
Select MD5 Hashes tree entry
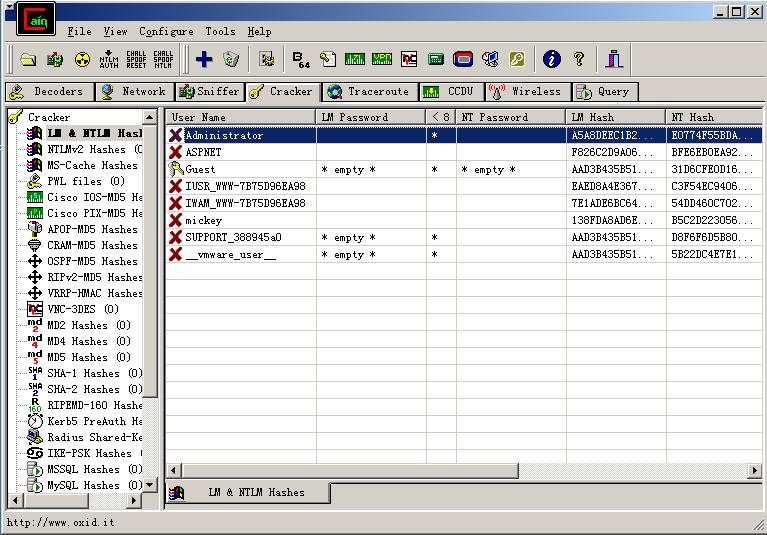coord(79,357)
